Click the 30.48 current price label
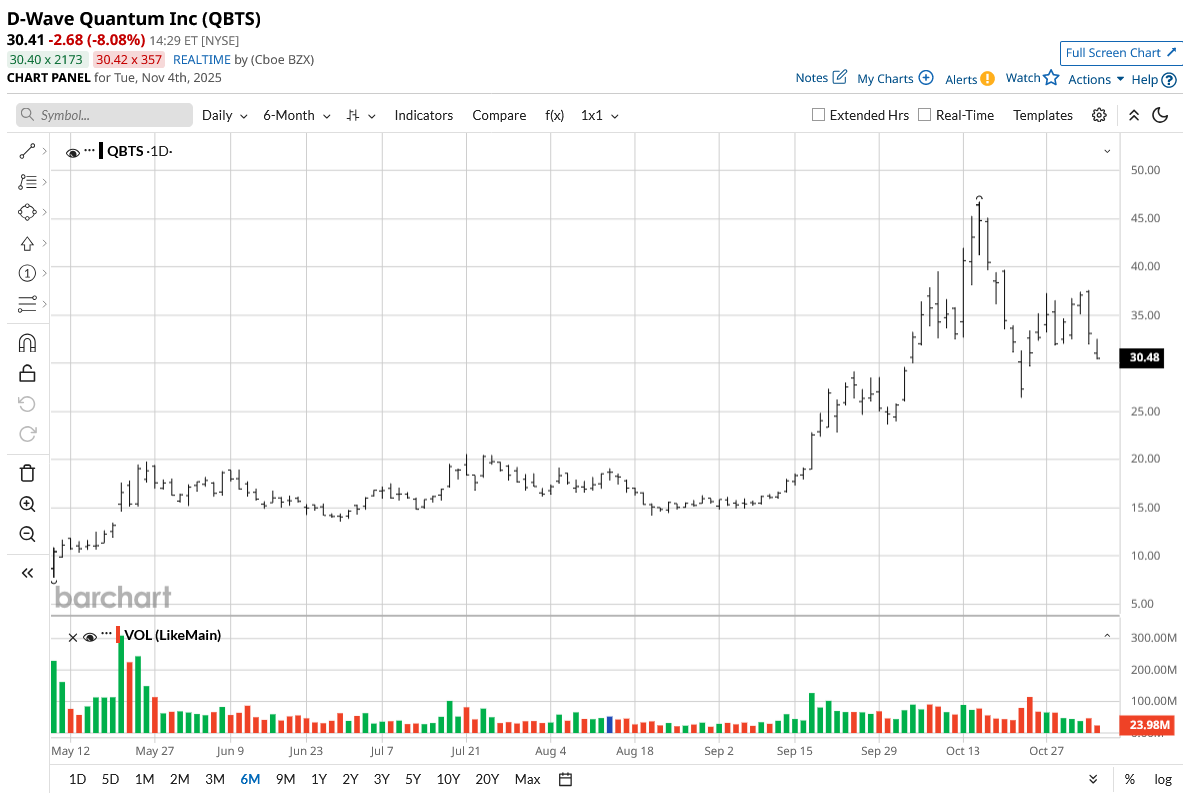Image resolution: width=1183 pixels, height=793 pixels. [x=1144, y=358]
